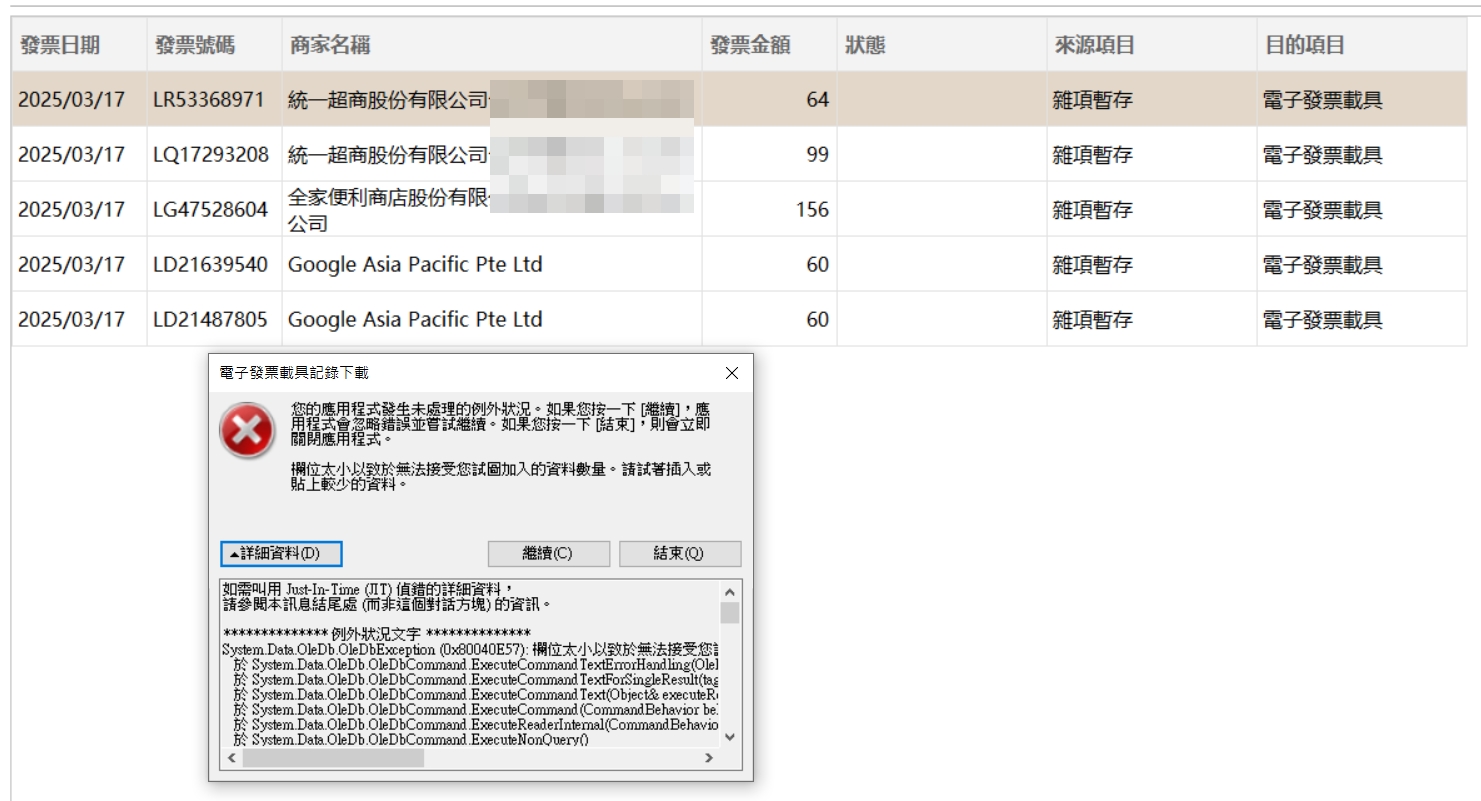Click the 繼續(C) button

(x=548, y=554)
